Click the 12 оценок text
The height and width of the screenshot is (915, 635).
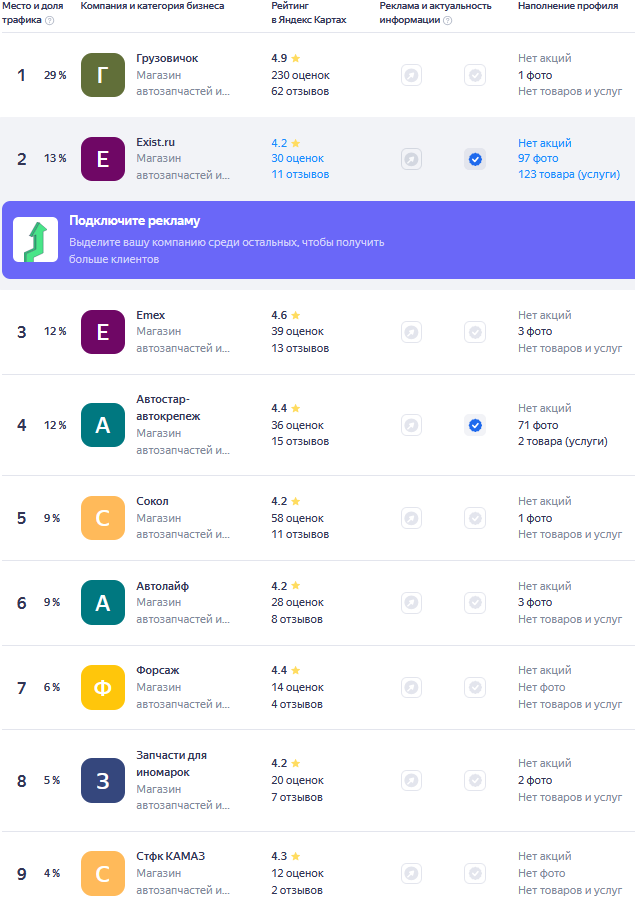point(298,874)
